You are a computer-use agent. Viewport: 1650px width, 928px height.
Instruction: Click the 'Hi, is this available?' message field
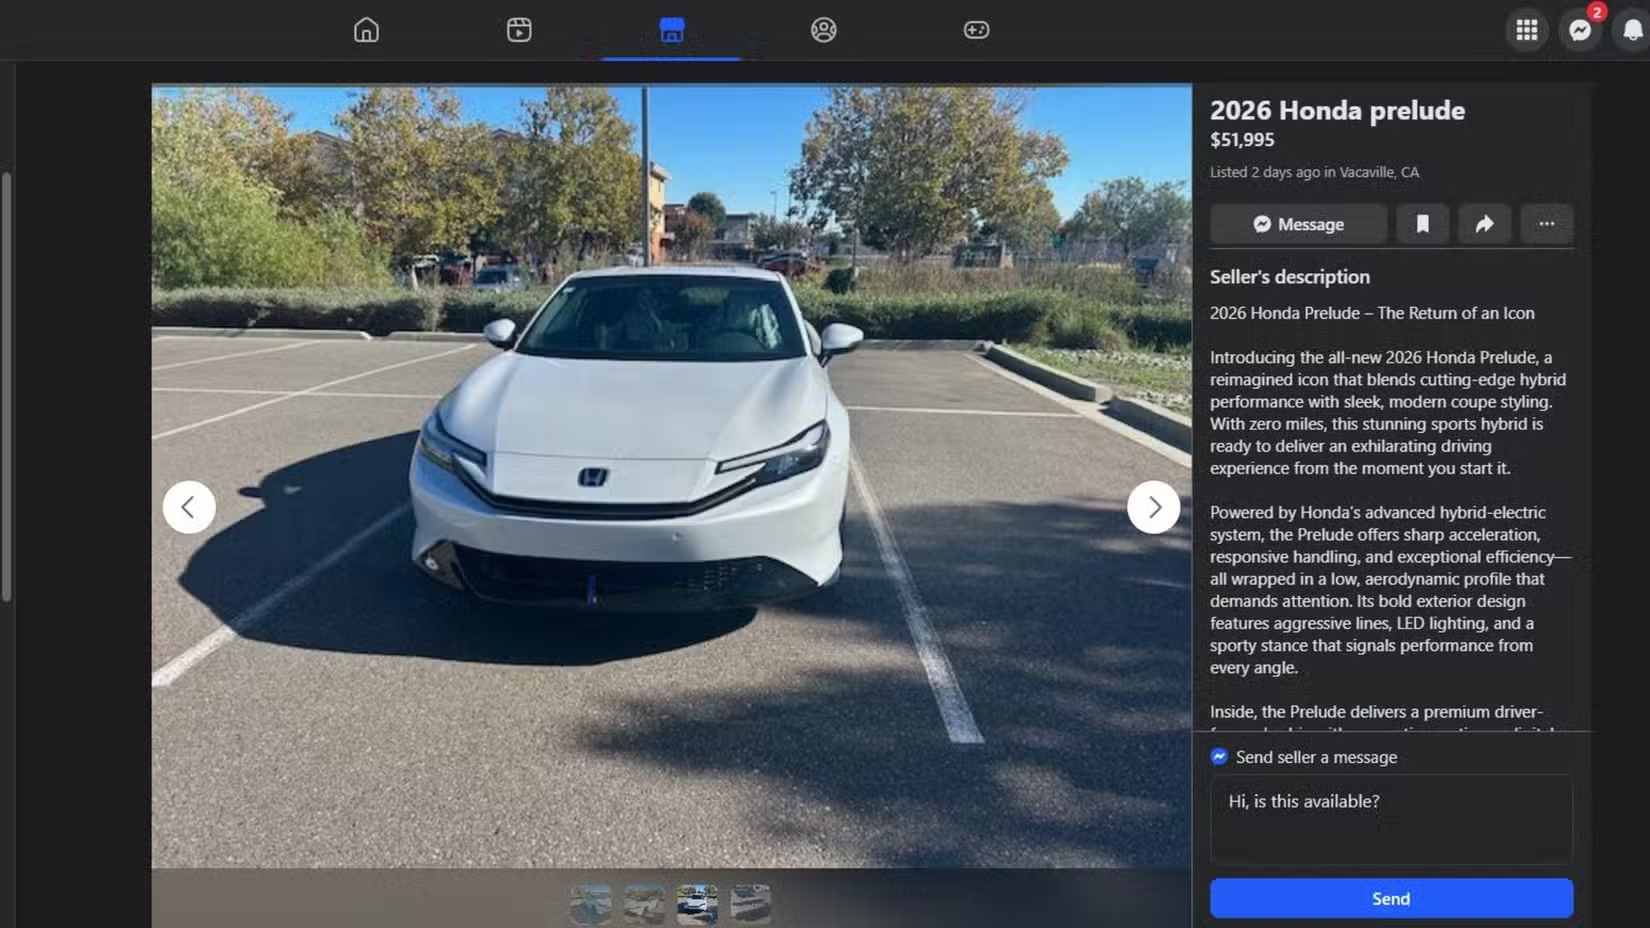pyautogui.click(x=1390, y=818)
